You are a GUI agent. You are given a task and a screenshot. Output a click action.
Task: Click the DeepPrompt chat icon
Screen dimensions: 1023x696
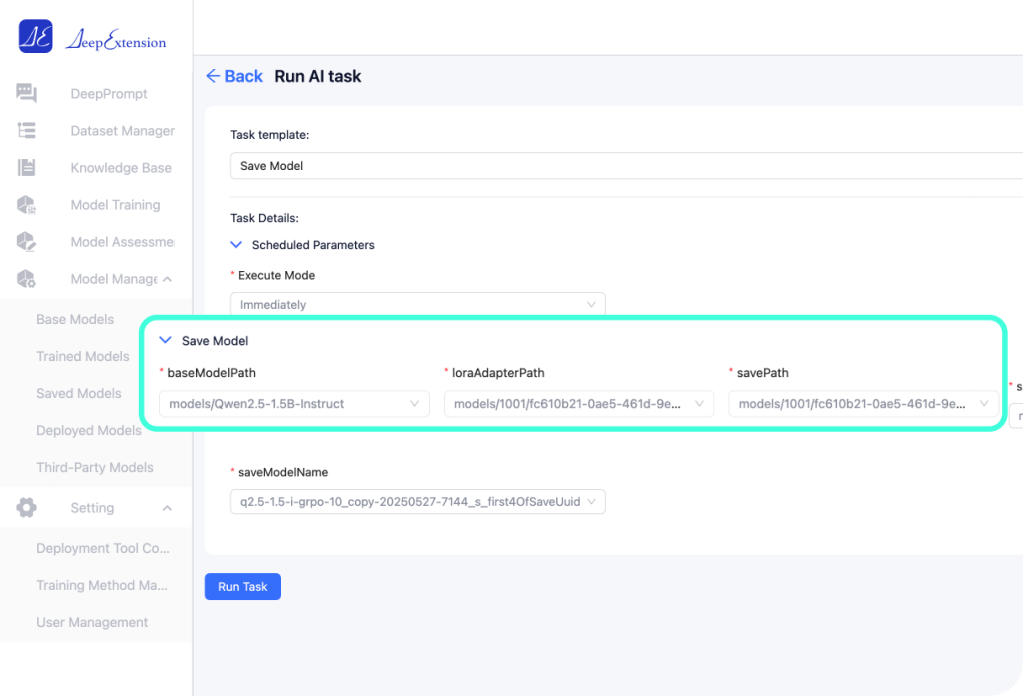(27, 94)
